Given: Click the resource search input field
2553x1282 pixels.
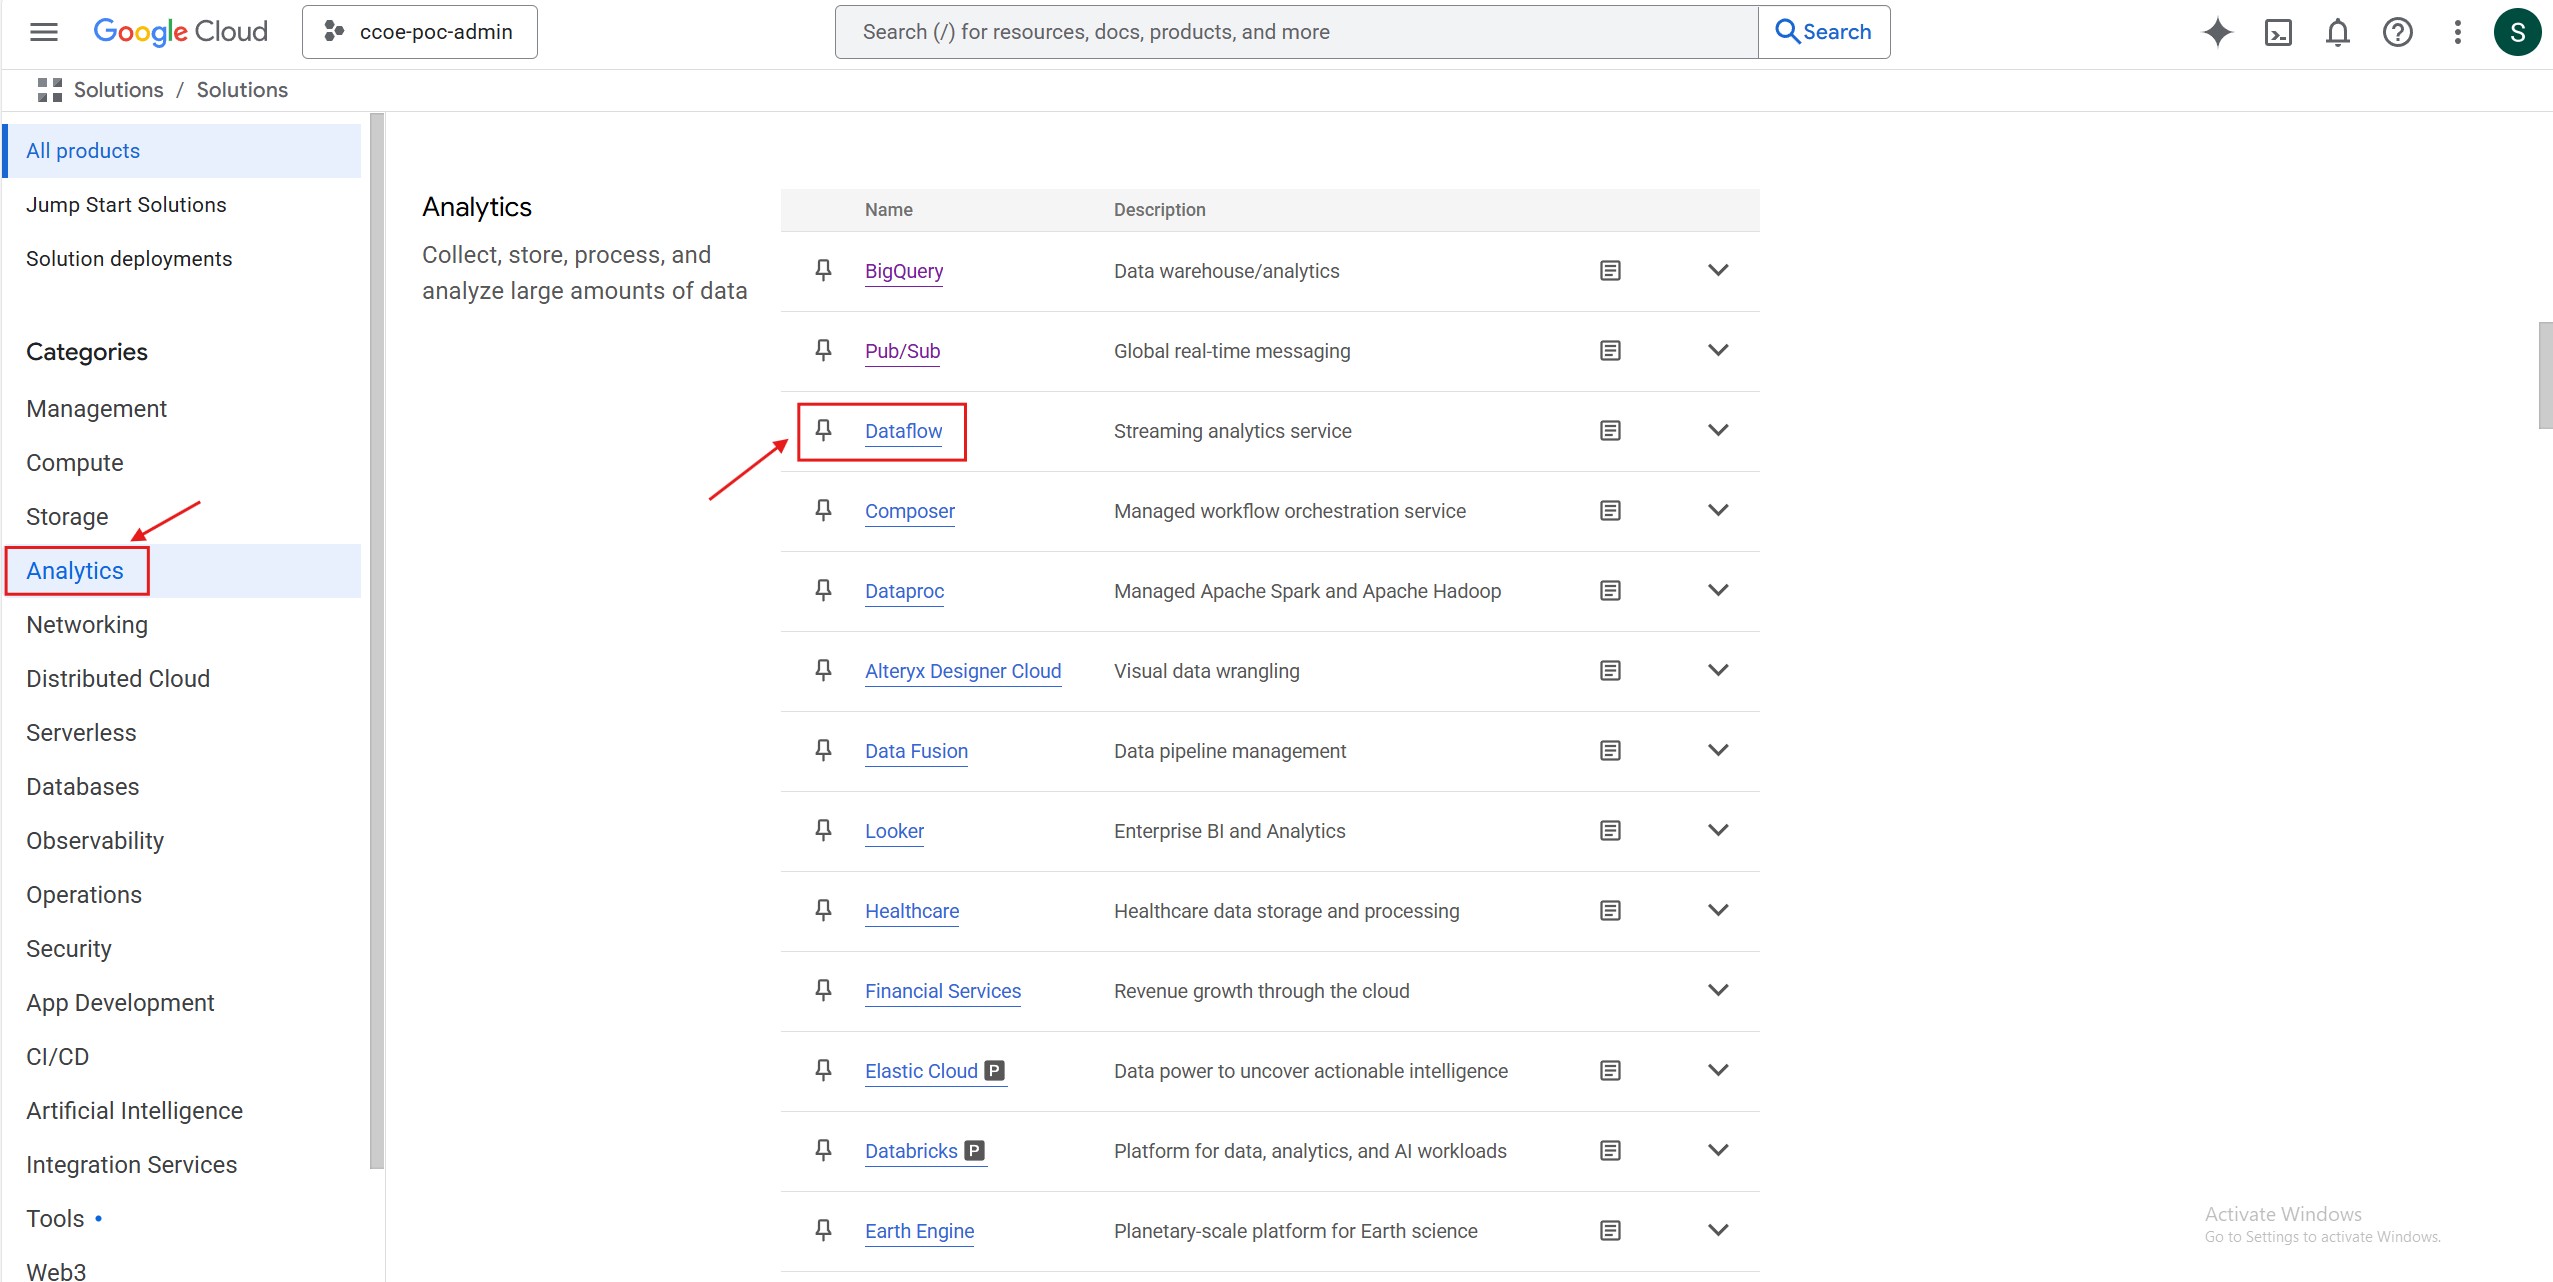Looking at the screenshot, I should pos(1296,32).
